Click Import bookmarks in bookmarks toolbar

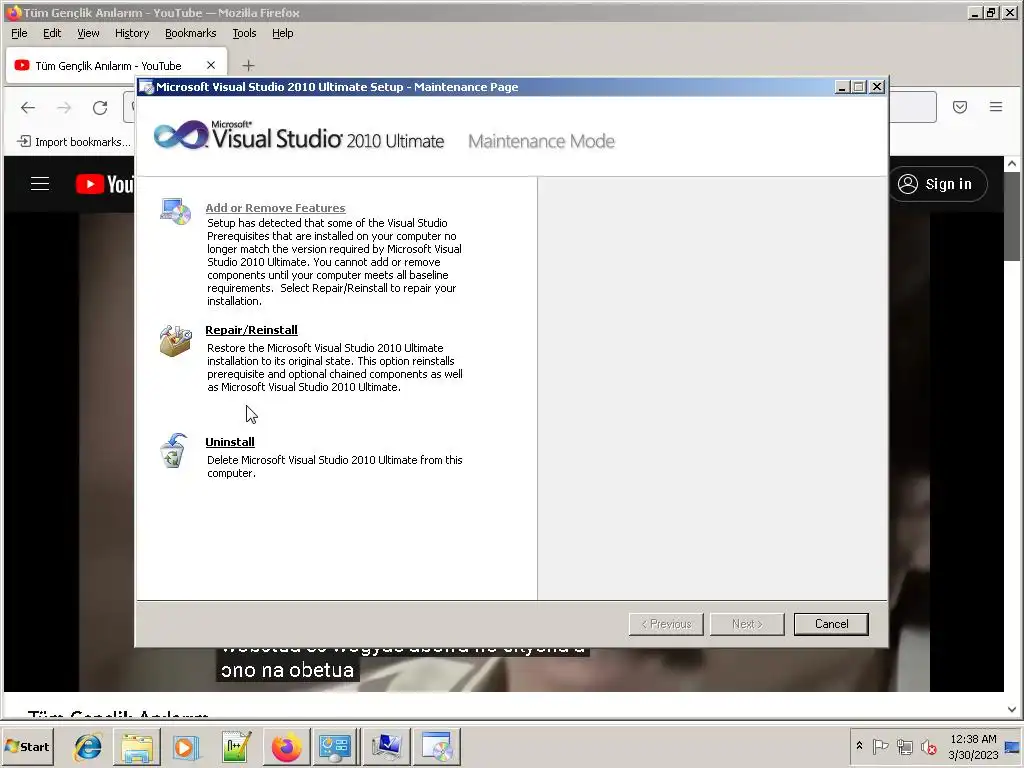(x=73, y=142)
